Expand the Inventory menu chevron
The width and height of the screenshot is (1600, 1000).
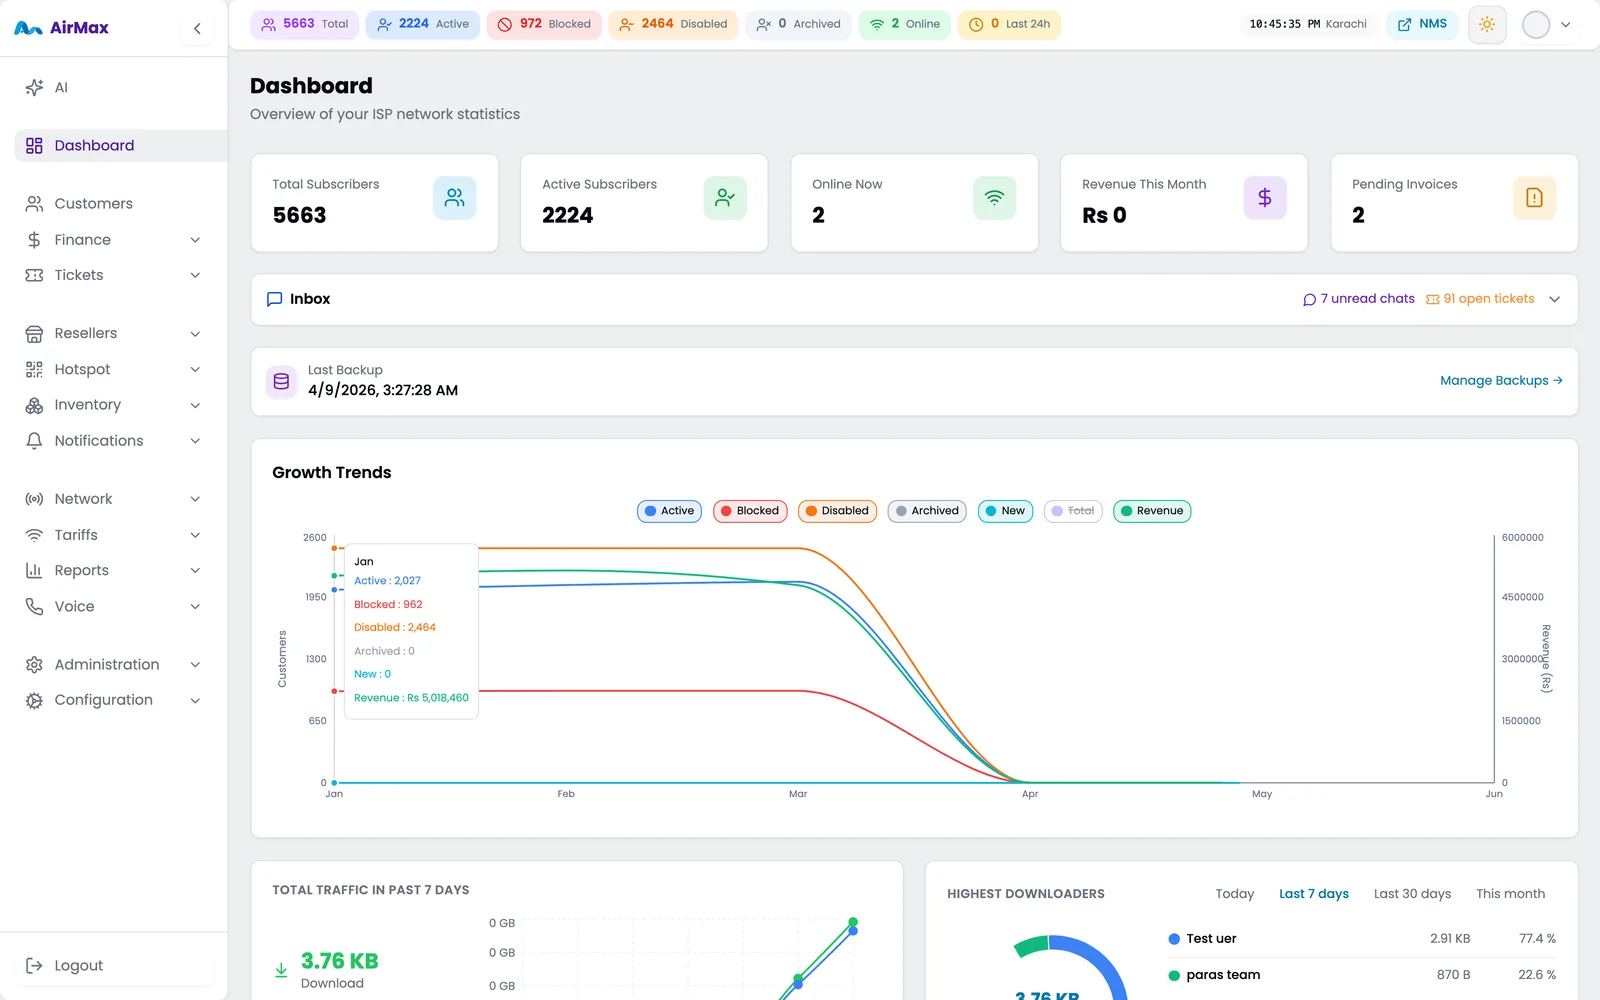coord(196,405)
